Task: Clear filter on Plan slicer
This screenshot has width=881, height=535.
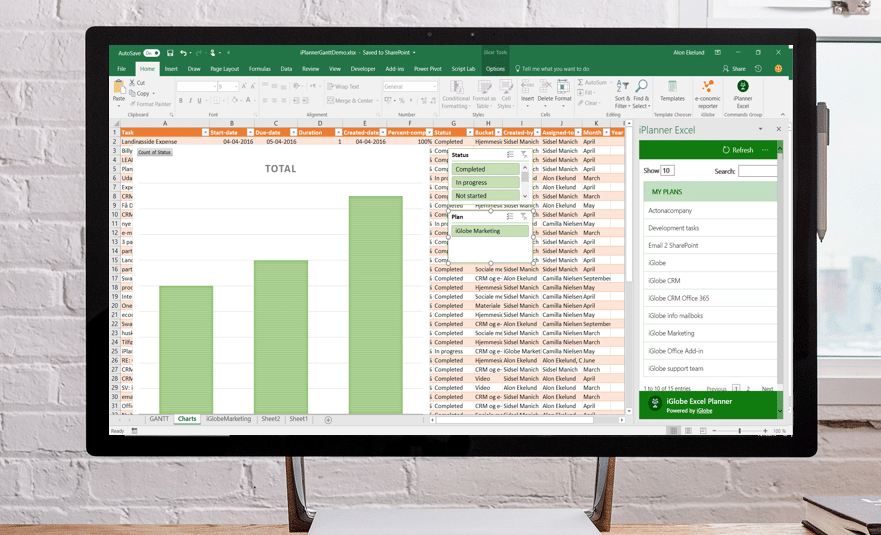Action: [524, 216]
